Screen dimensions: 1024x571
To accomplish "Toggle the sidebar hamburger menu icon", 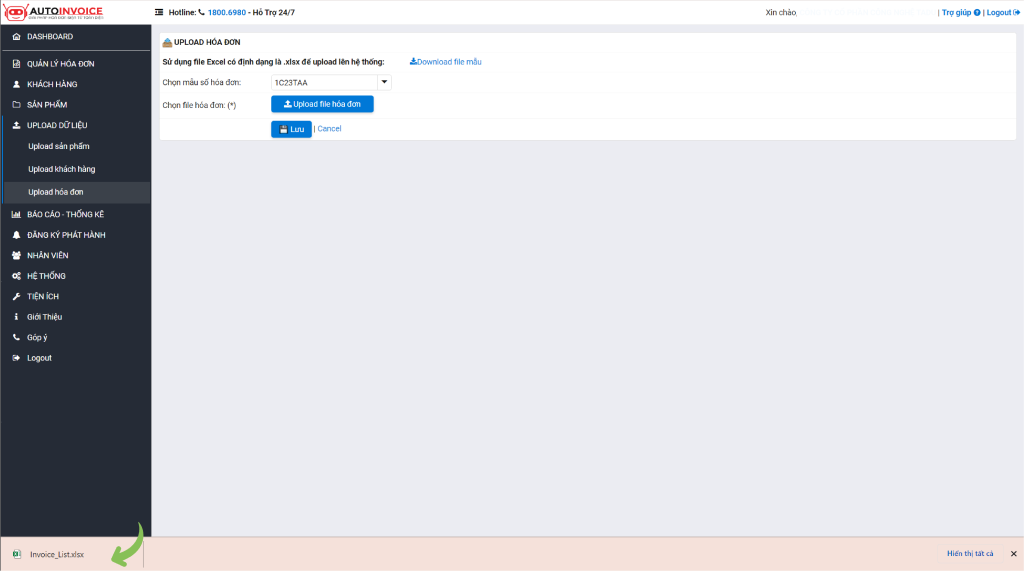I will (x=159, y=12).
